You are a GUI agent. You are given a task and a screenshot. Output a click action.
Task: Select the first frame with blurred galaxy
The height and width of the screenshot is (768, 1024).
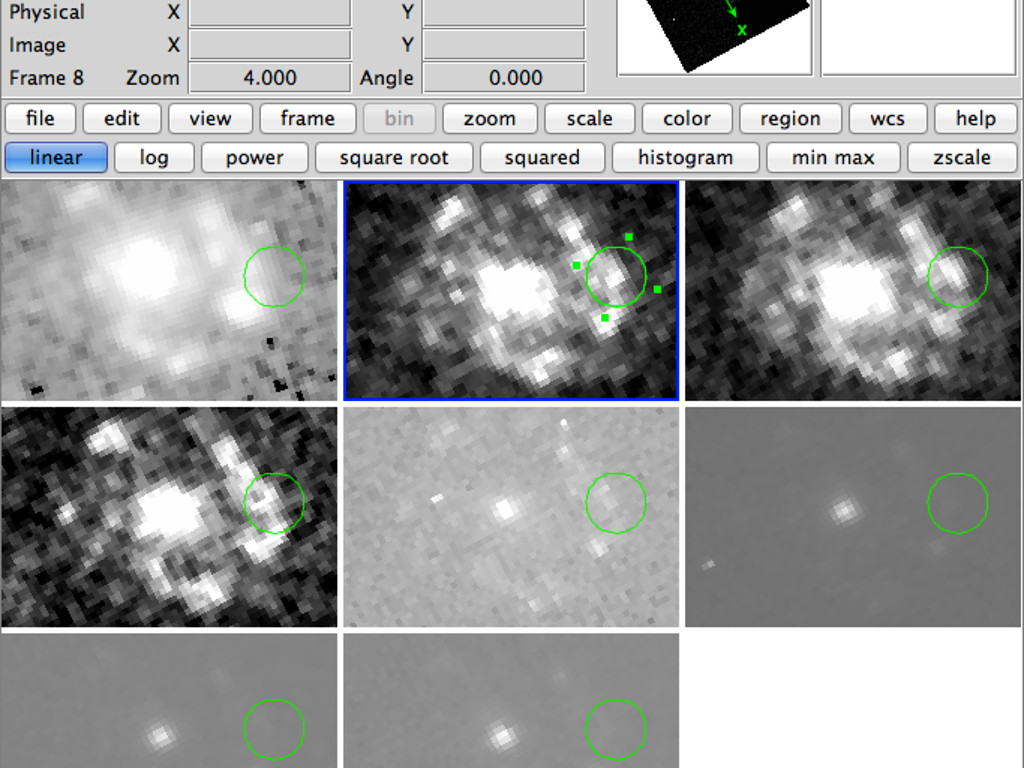point(169,291)
